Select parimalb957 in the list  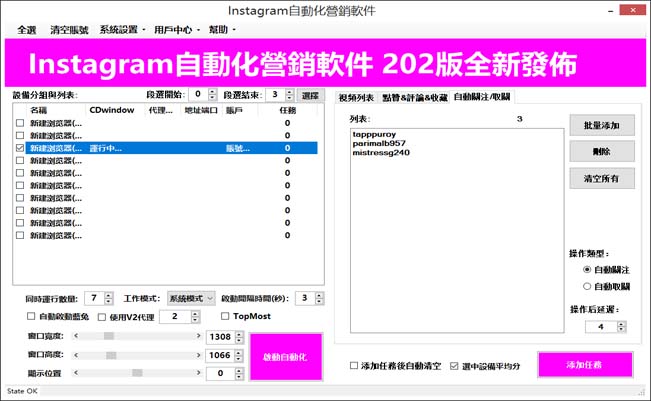379,144
